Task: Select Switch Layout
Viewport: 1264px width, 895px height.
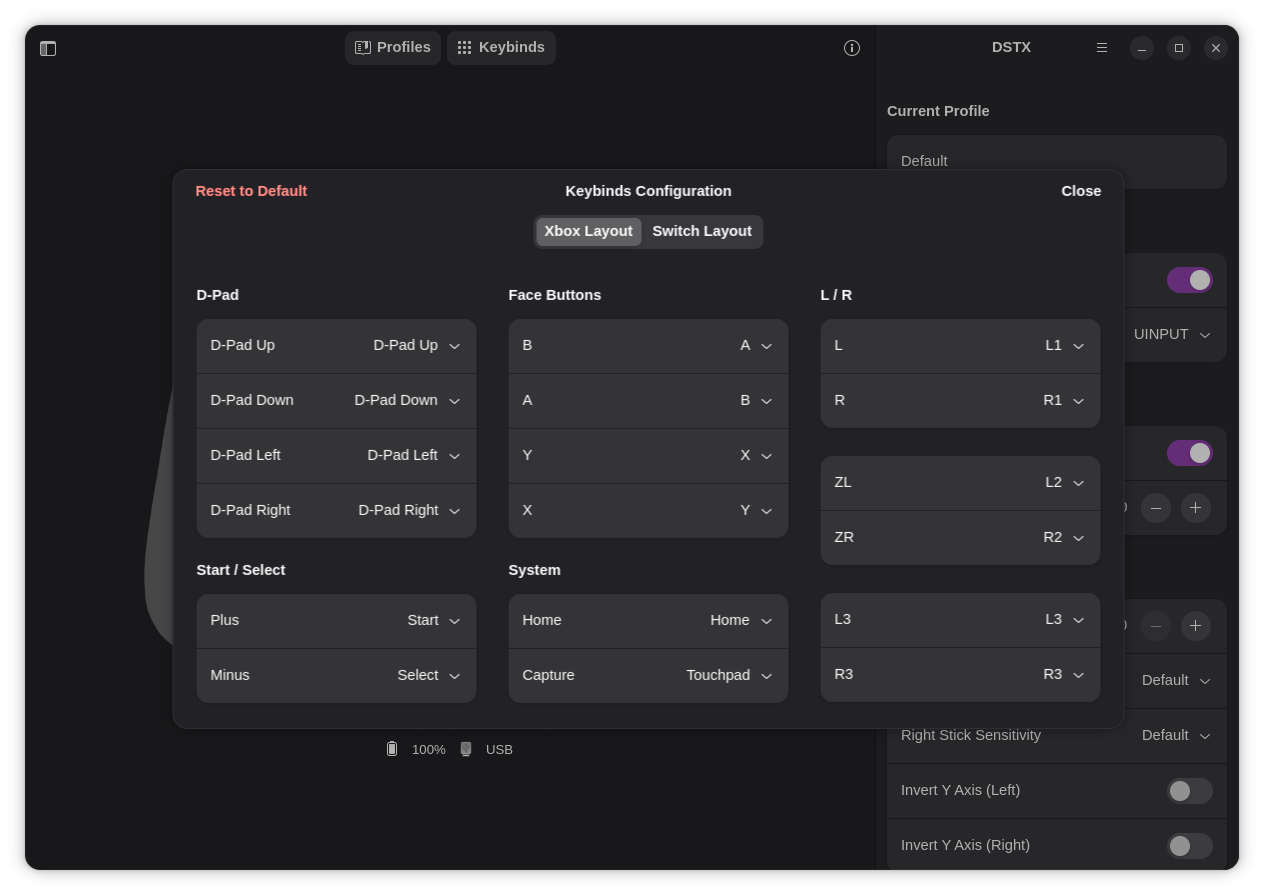Action: (x=702, y=231)
